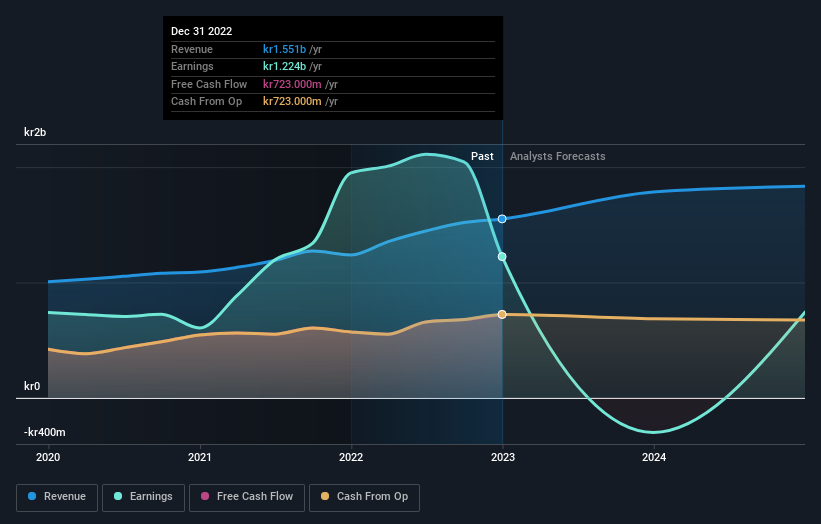Click the Free Cash Flow label in tooltip
The image size is (821, 524).
point(209,84)
